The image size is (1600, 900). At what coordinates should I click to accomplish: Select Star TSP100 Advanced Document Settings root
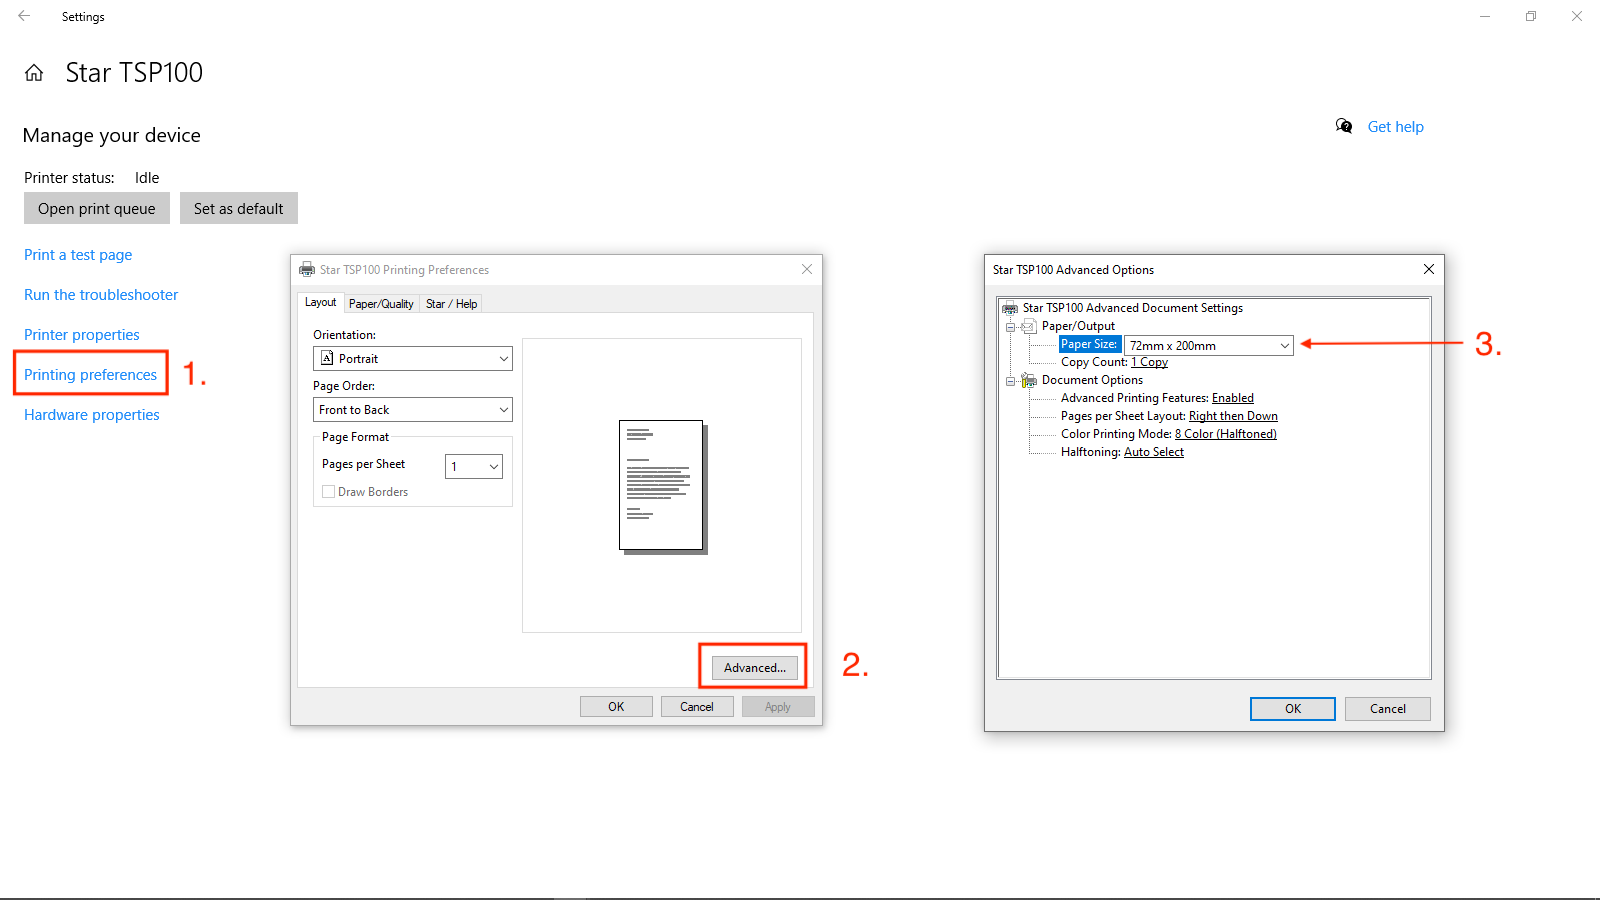(x=1132, y=308)
